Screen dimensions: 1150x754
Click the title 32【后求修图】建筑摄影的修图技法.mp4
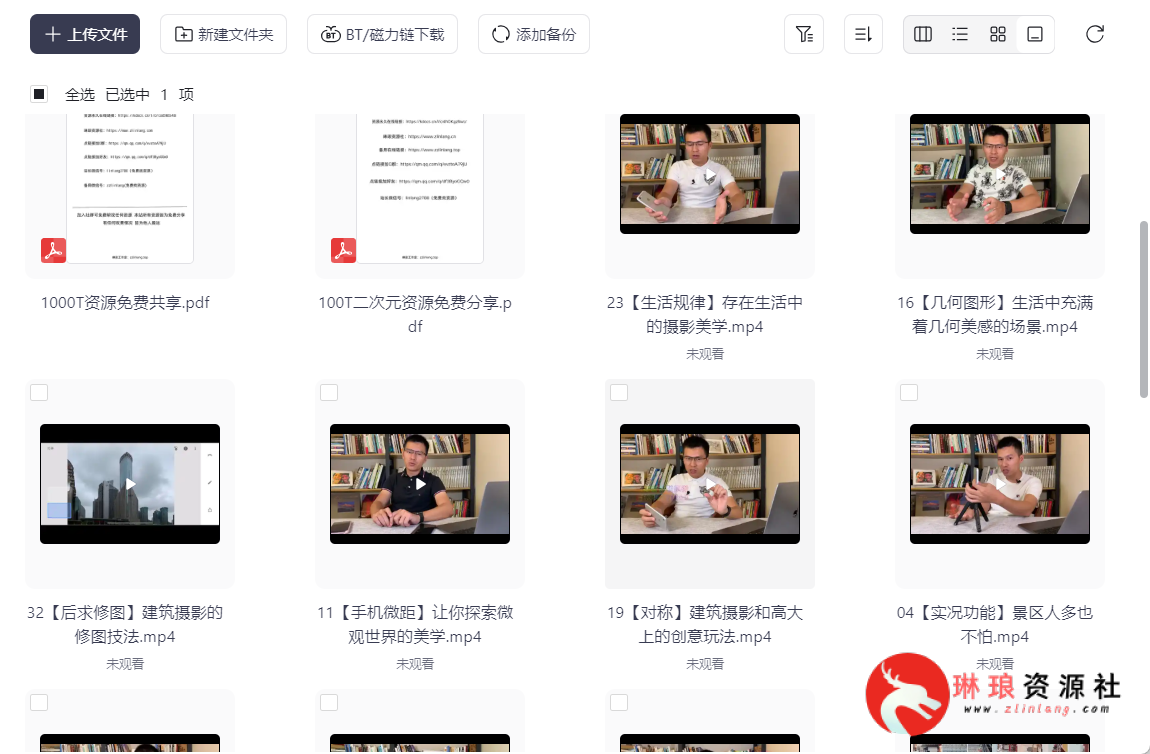click(125, 624)
